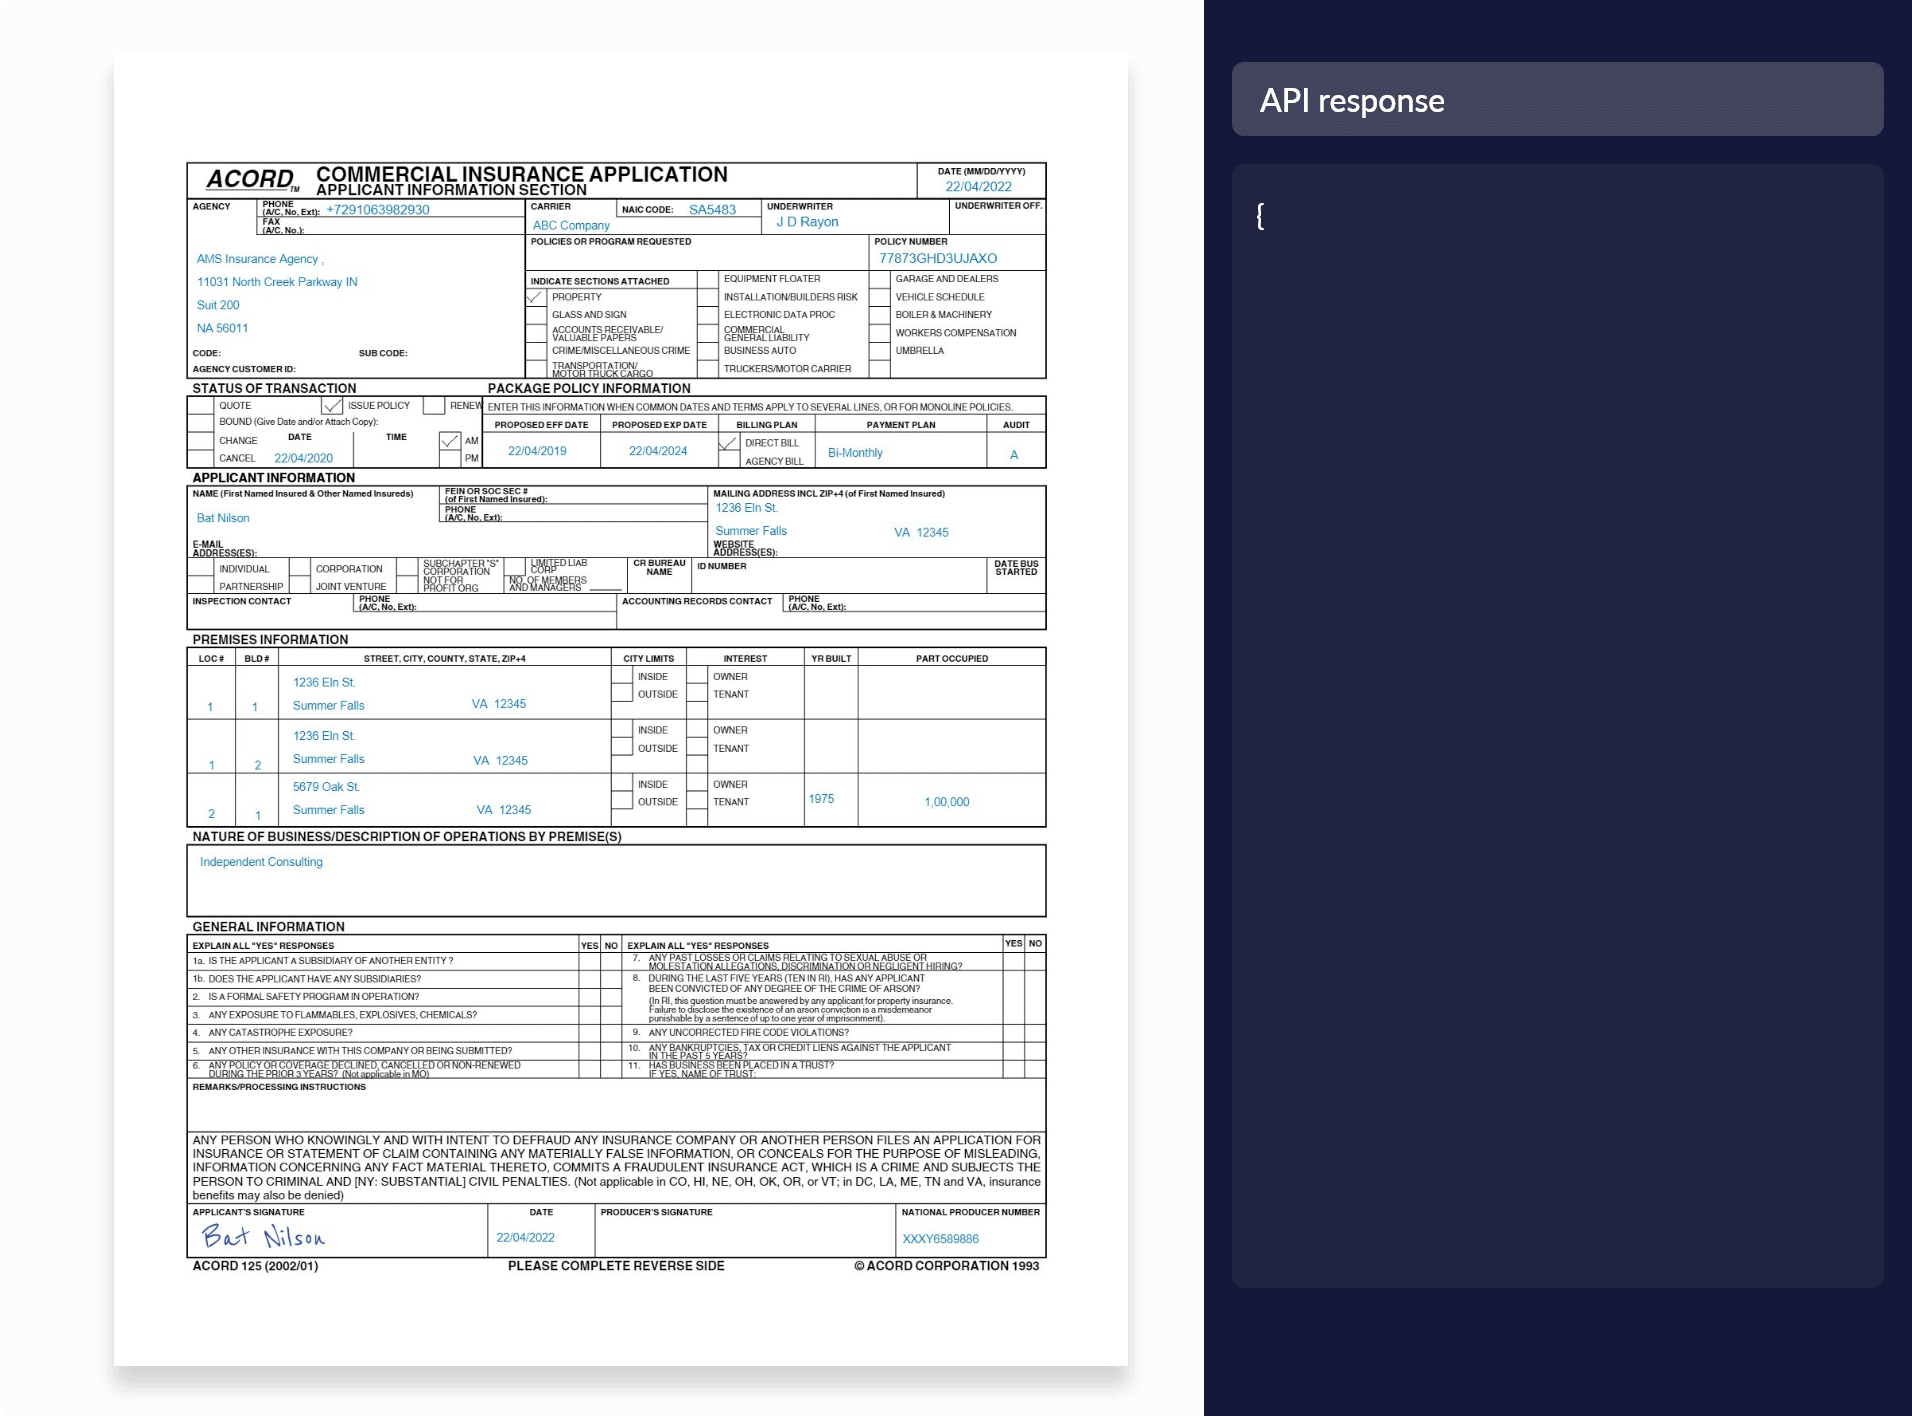Viewport: 1912px width, 1416px height.
Task: Check INSIDE city limits for 5679 Oak St.
Action: point(622,784)
